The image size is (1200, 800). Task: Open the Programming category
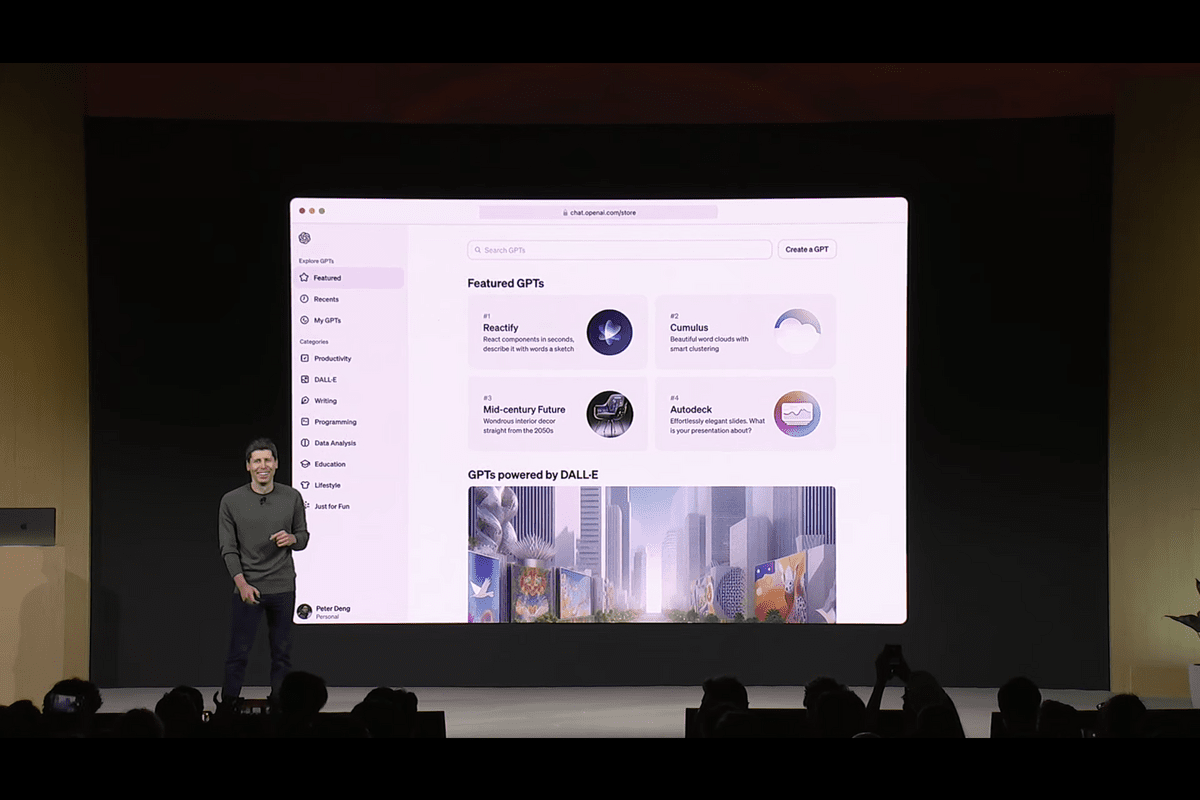(335, 422)
